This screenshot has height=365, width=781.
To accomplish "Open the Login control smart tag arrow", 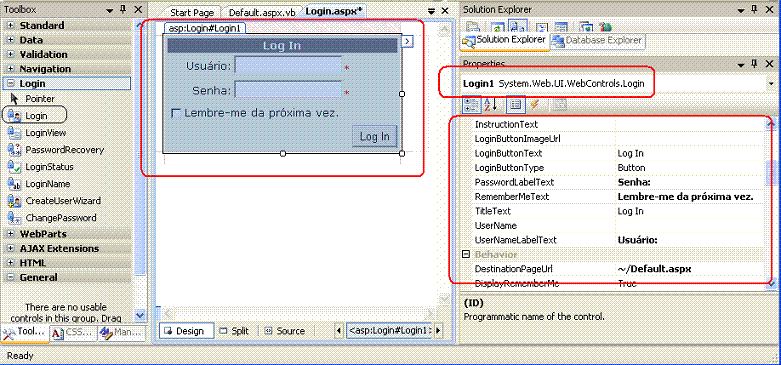I will click(408, 41).
